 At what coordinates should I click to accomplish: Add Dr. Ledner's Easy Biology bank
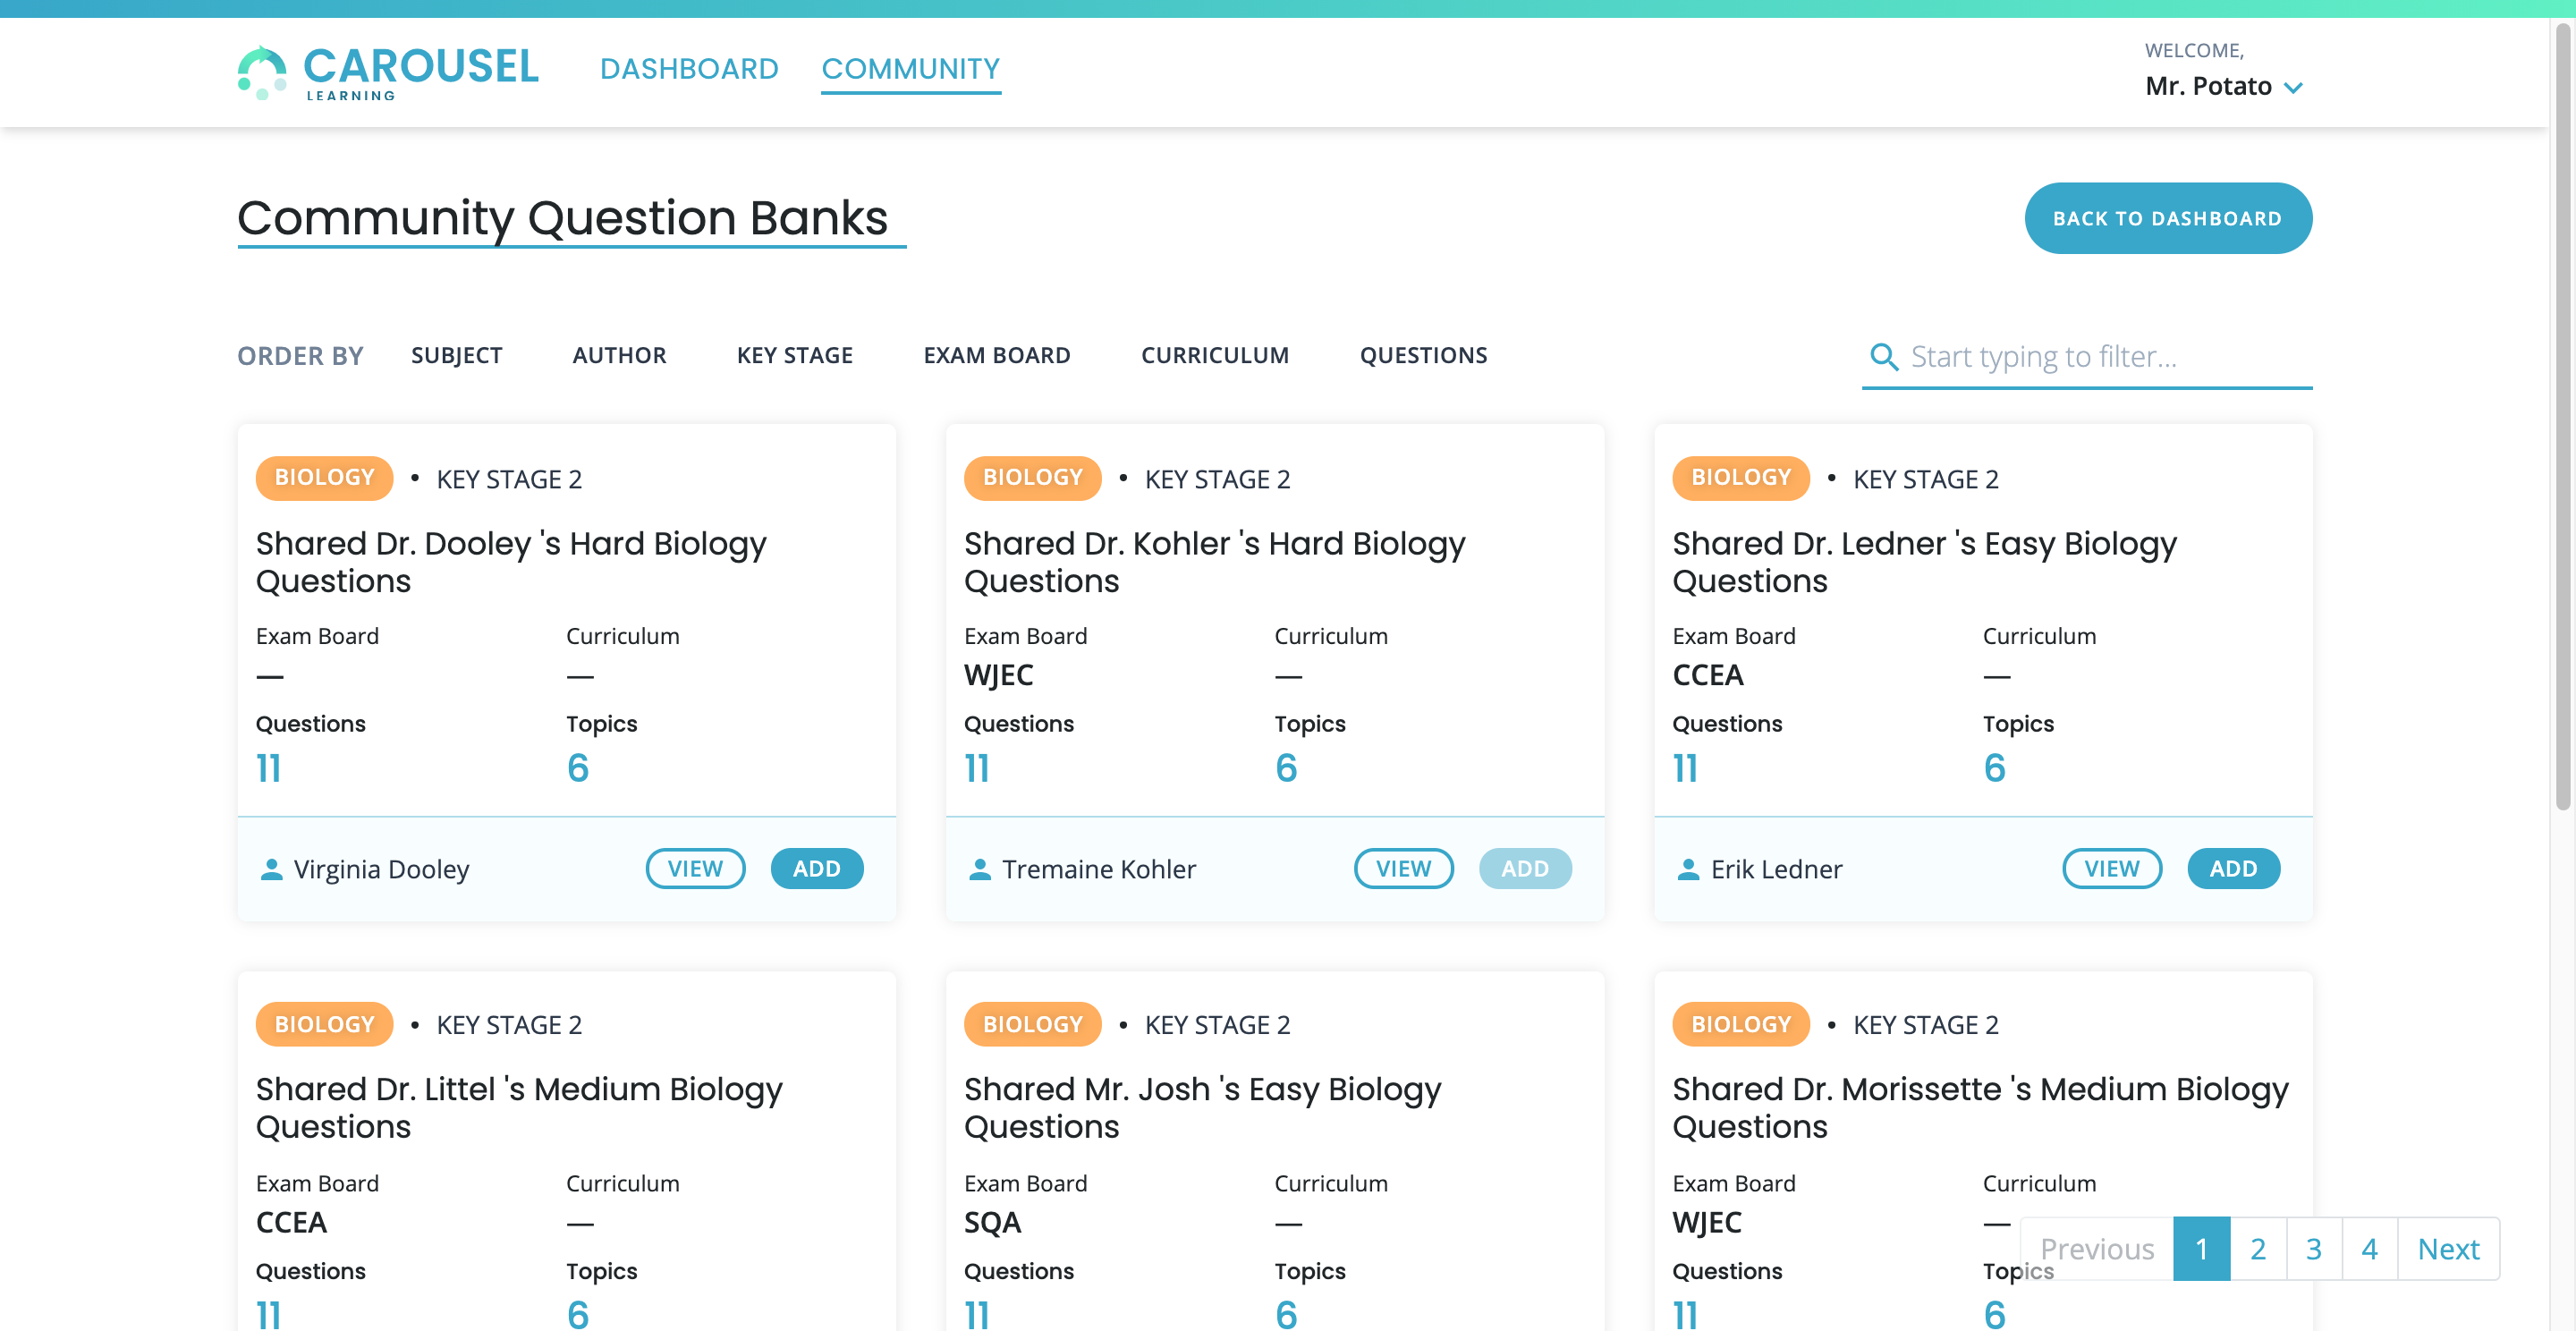point(2232,869)
